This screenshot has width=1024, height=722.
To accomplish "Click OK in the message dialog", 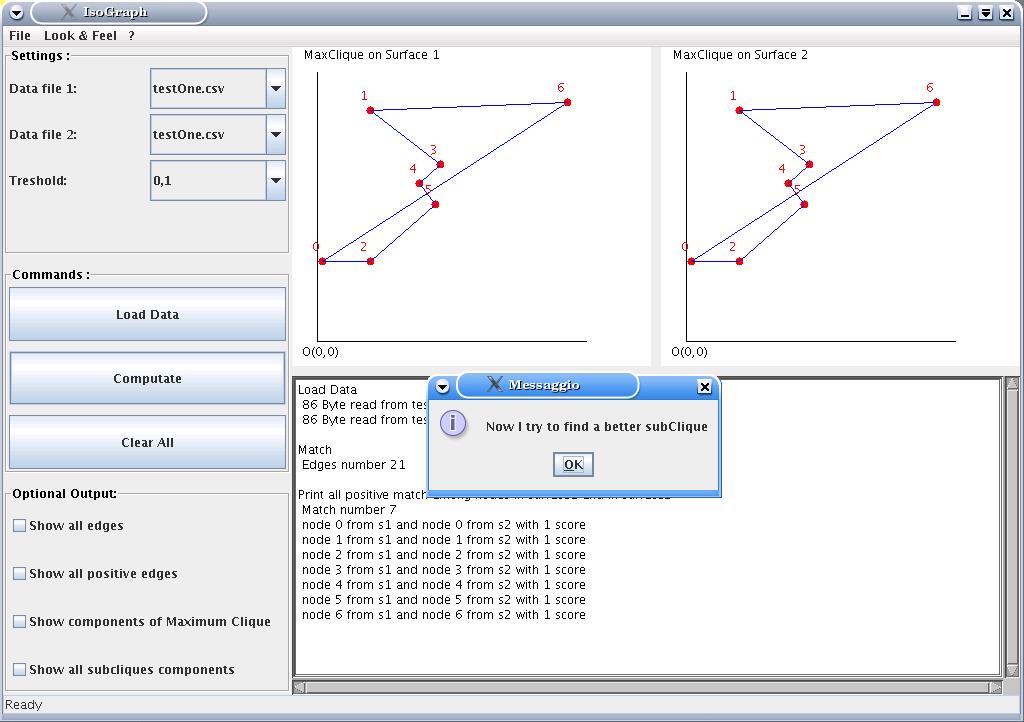I will [x=573, y=464].
